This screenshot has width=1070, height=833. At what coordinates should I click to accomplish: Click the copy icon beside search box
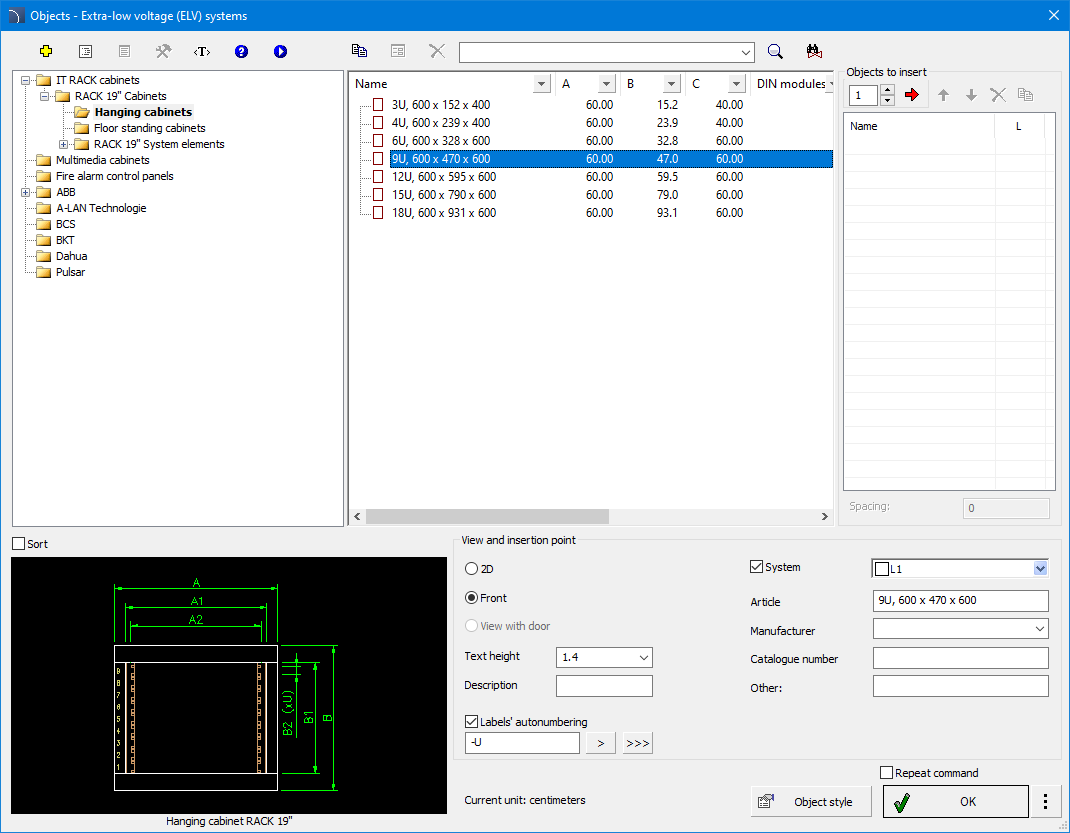359,51
